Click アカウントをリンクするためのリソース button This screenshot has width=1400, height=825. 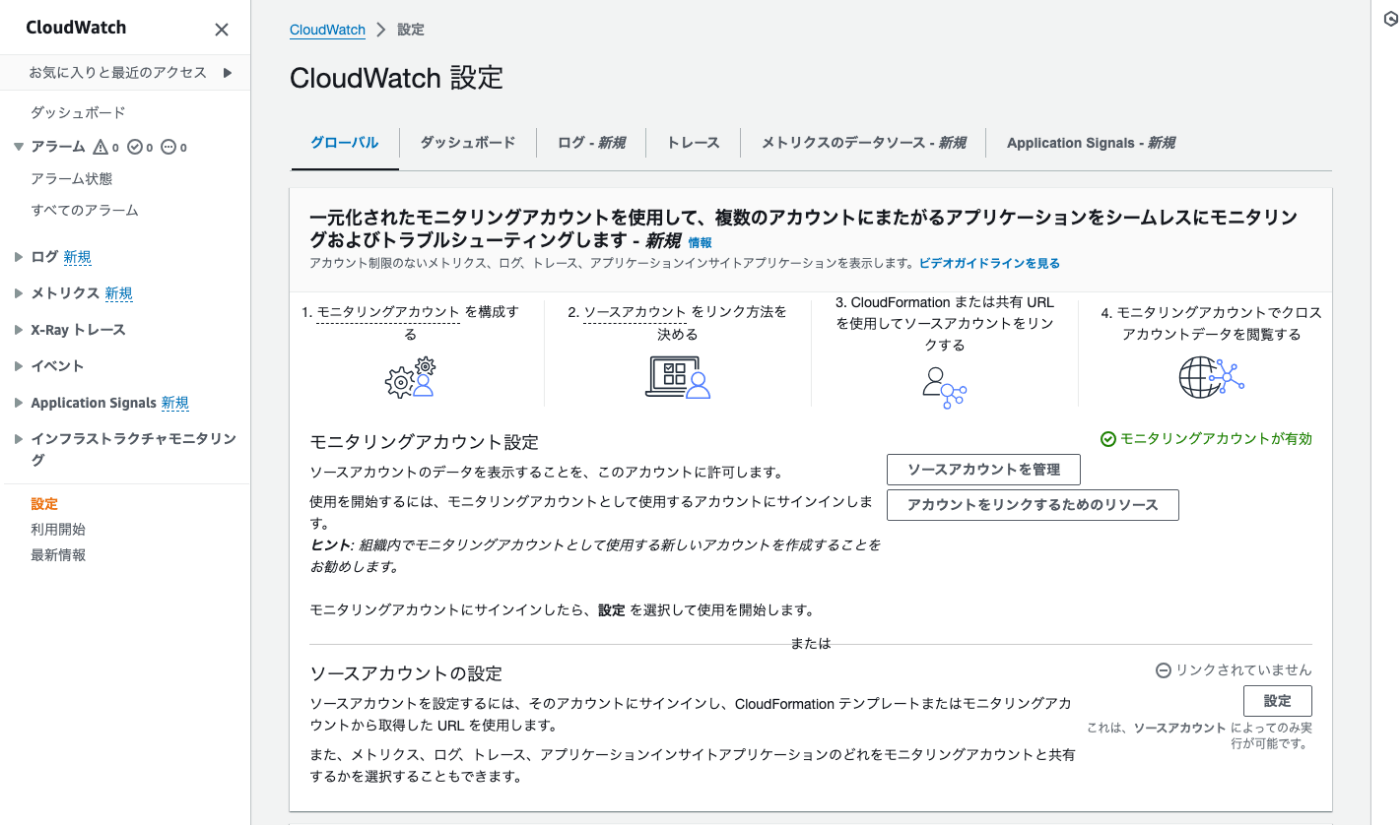(x=1032, y=505)
